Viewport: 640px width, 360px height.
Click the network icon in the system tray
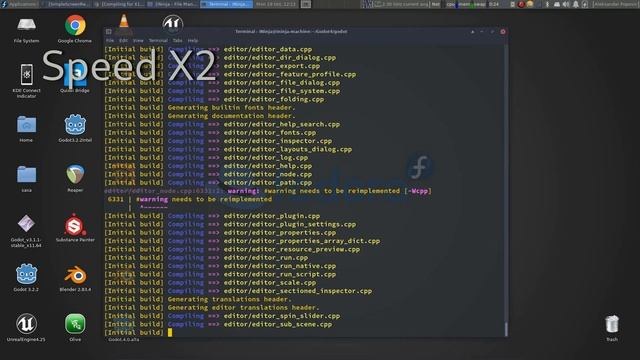557,4
